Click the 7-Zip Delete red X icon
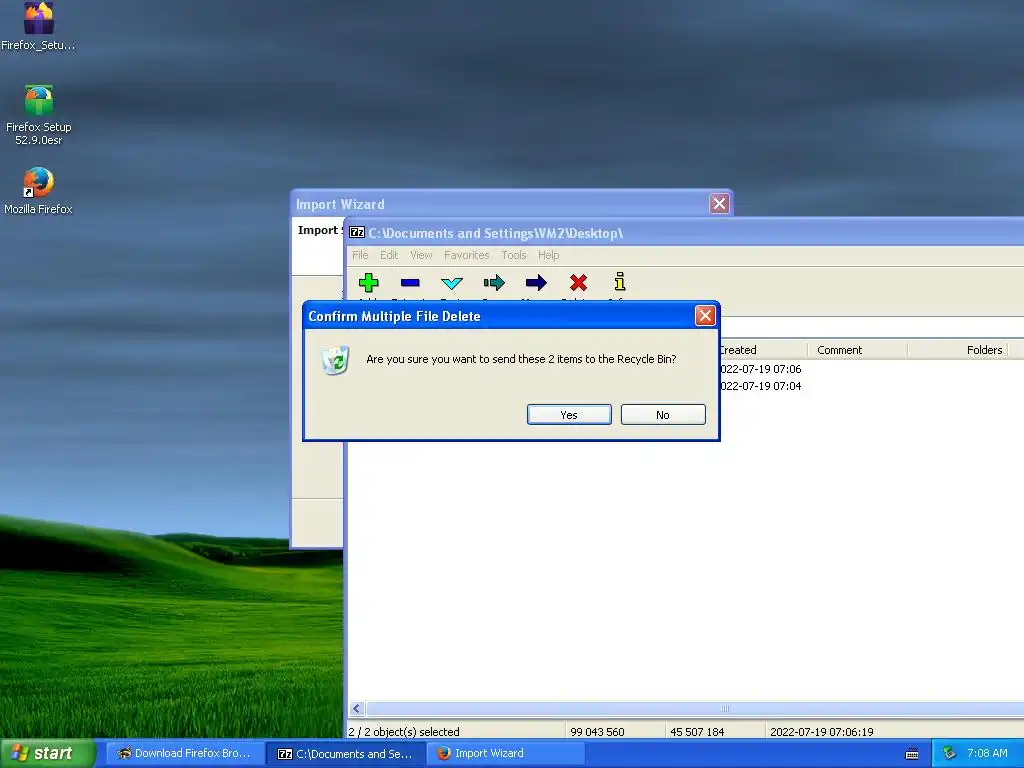This screenshot has width=1024, height=768. [578, 283]
